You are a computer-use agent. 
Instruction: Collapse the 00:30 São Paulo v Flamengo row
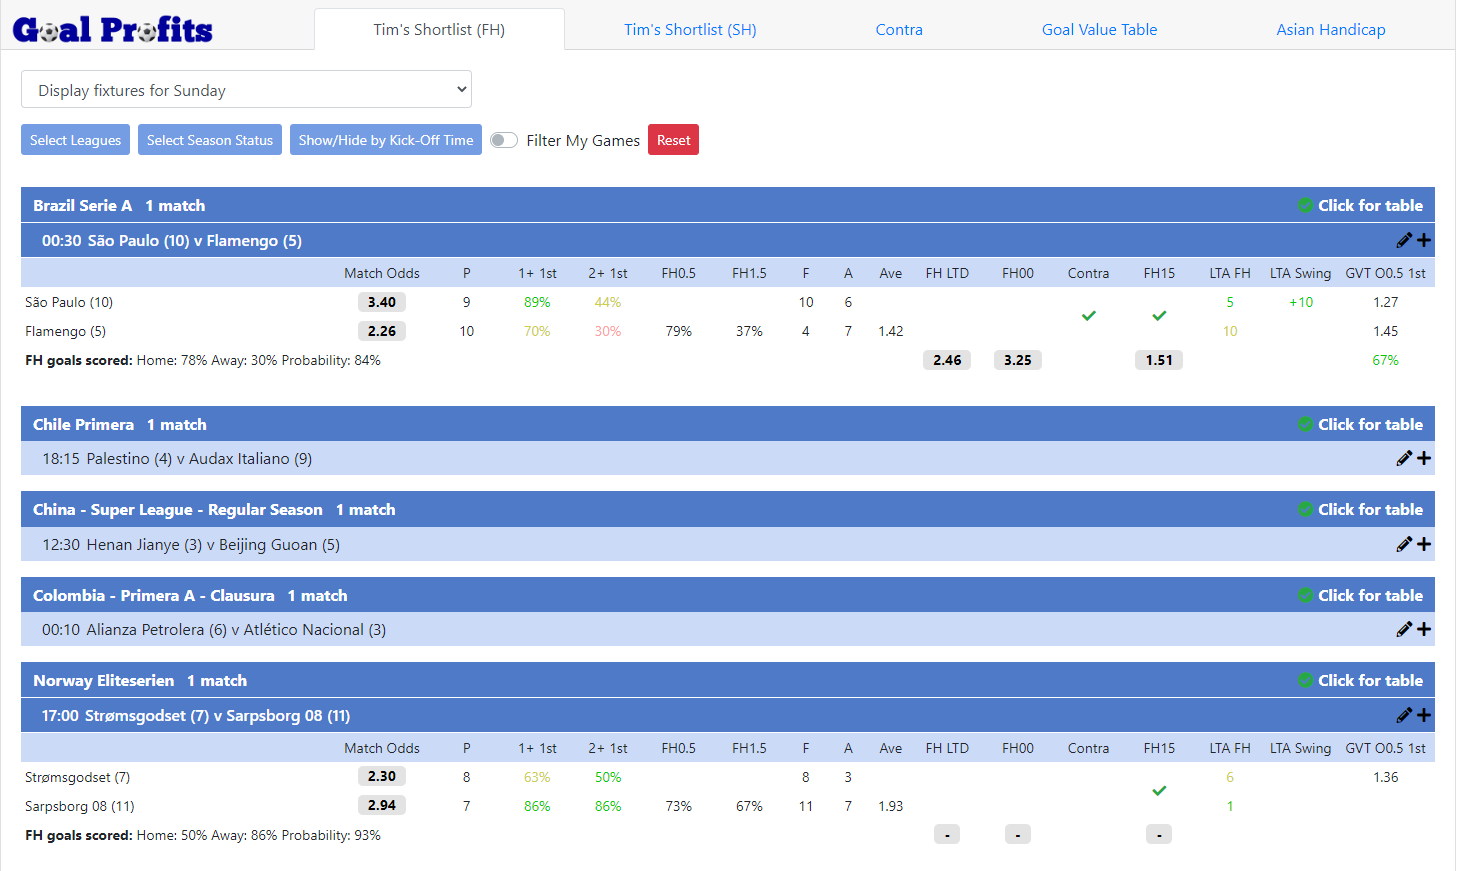[x=728, y=240]
